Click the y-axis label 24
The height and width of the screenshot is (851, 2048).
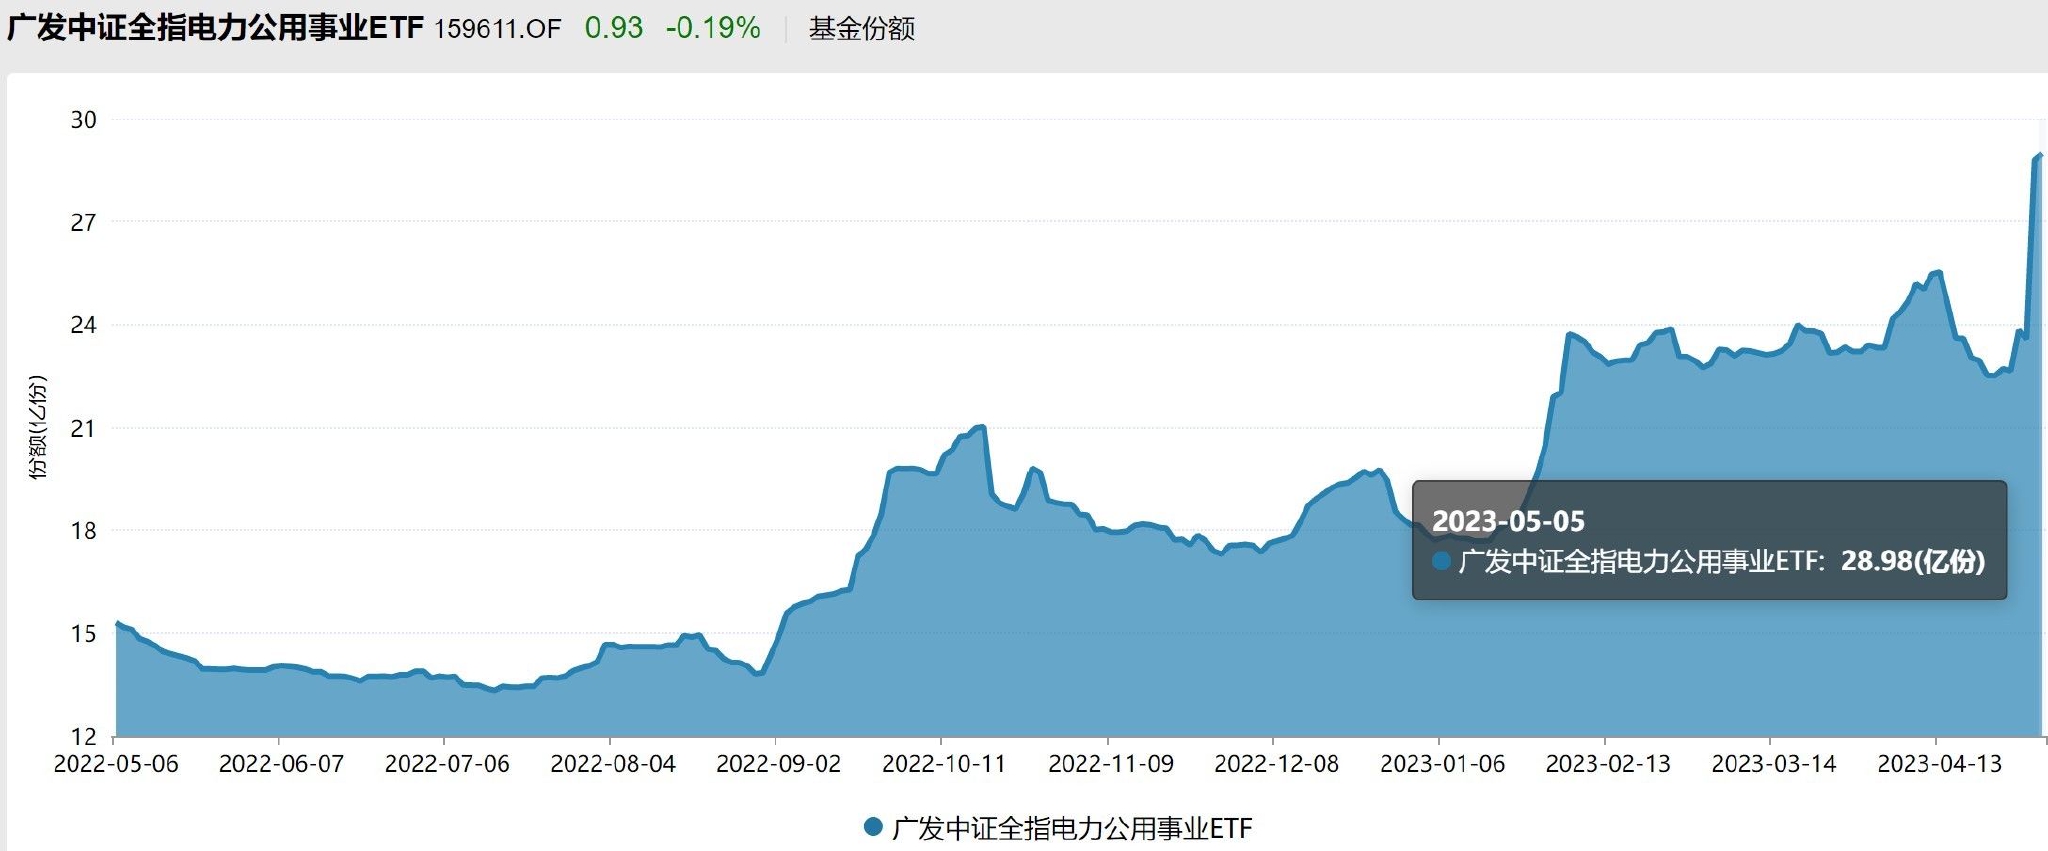(x=84, y=325)
